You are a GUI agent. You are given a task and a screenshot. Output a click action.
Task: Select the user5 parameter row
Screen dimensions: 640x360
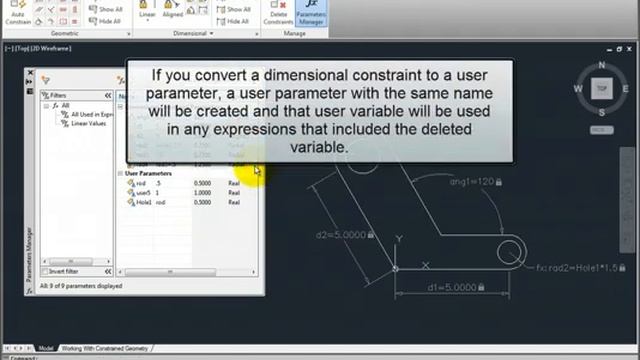(x=187, y=193)
